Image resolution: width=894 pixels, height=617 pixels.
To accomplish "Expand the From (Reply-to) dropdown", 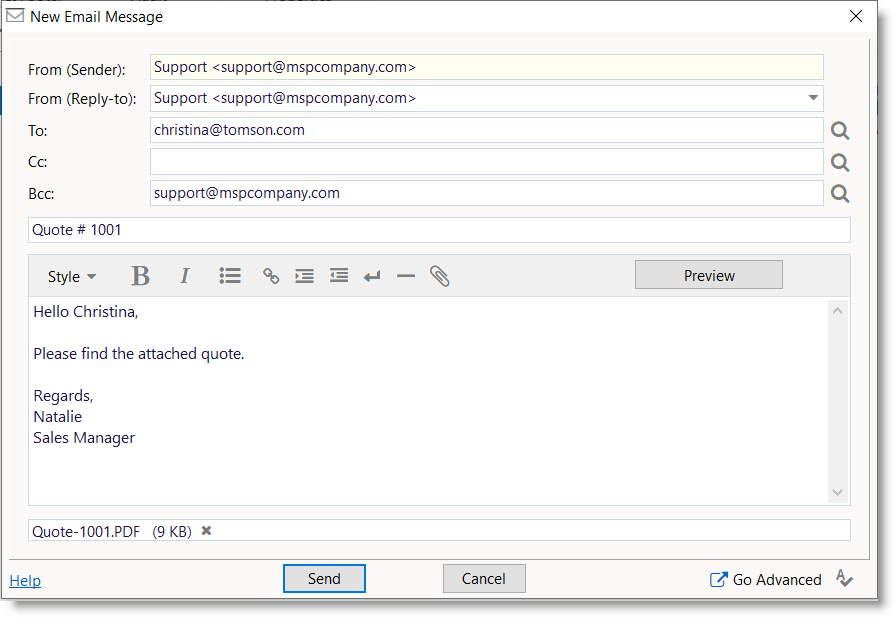I will point(812,98).
